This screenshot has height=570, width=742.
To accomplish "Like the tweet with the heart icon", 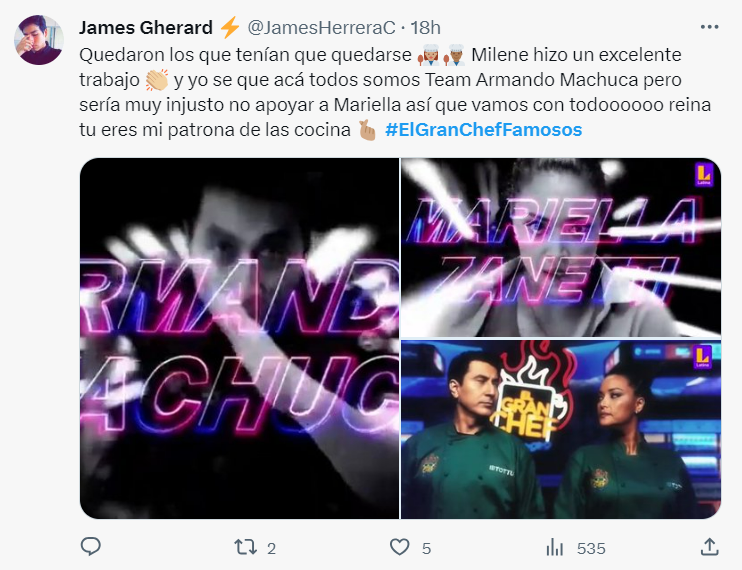I will tap(399, 547).
